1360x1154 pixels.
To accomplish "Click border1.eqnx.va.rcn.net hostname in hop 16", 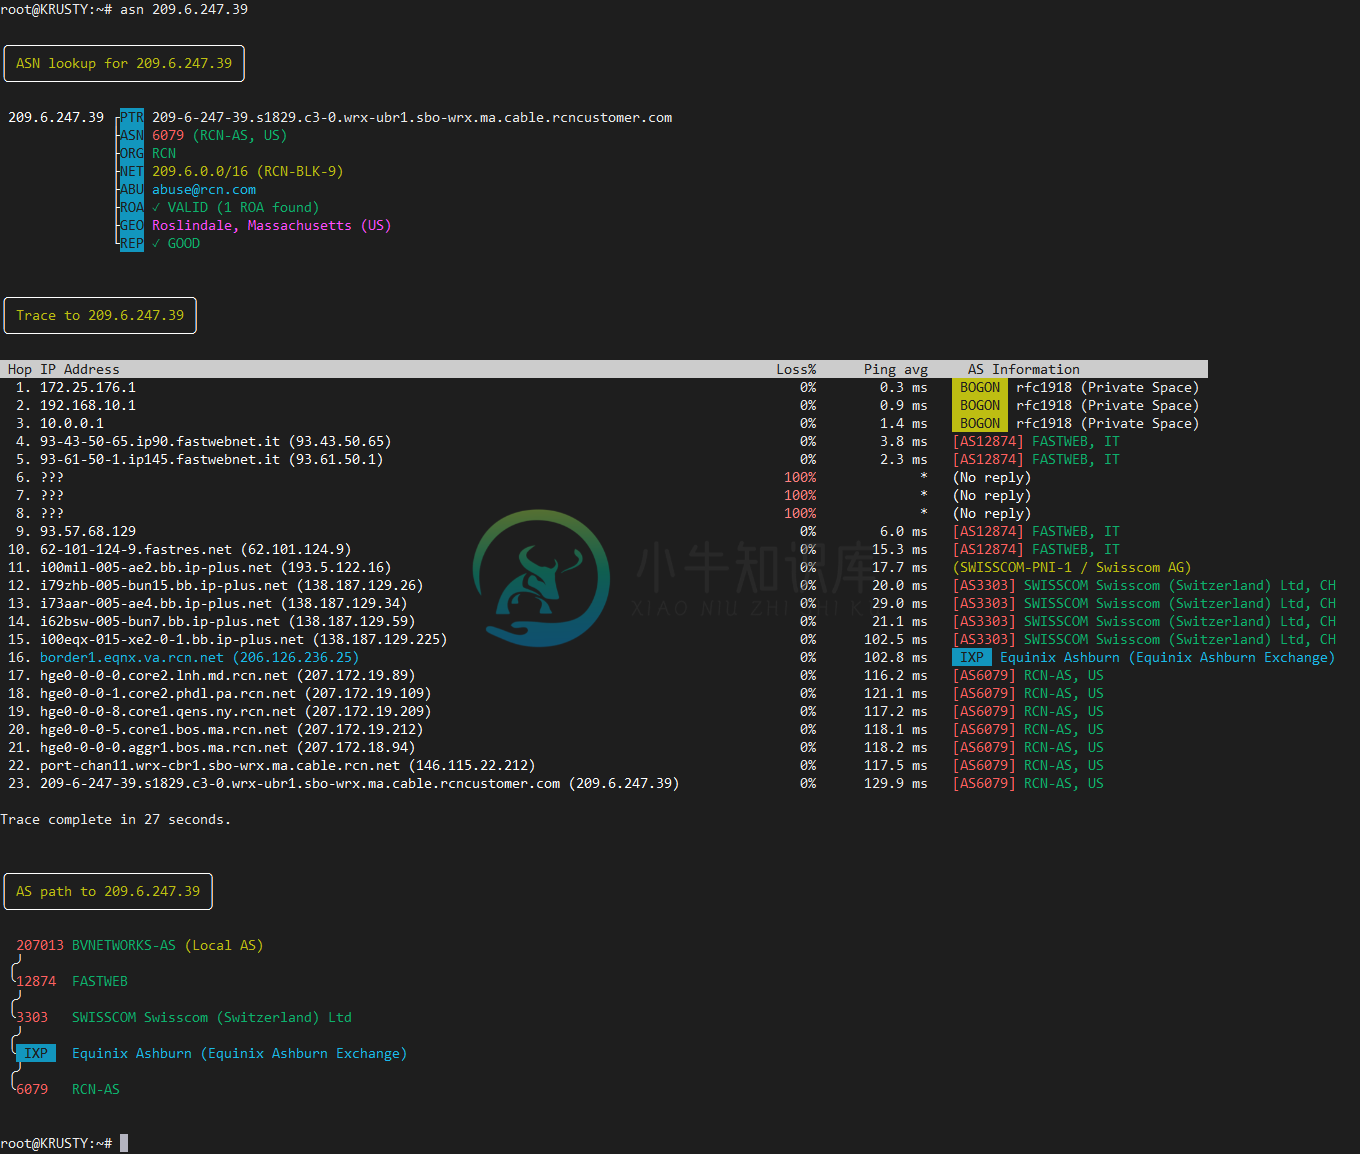I will click(x=132, y=657).
